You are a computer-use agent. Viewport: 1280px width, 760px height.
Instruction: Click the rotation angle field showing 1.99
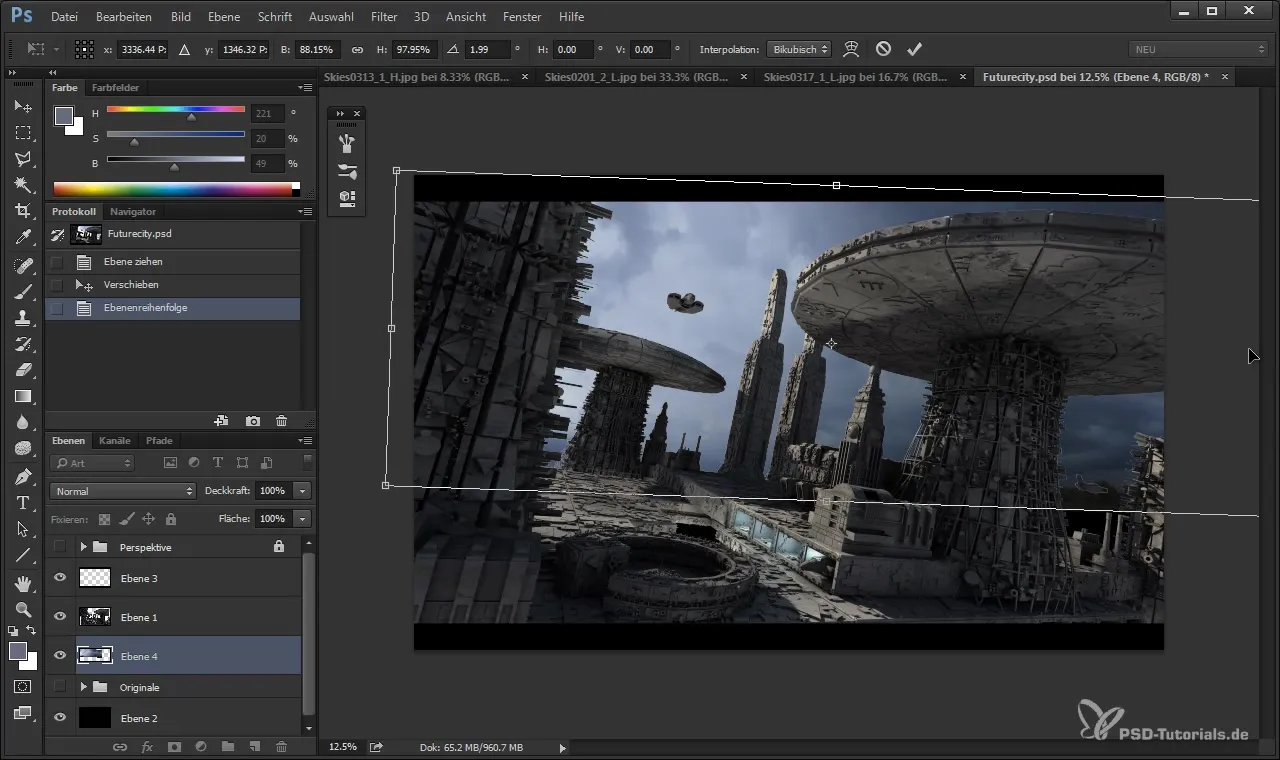[486, 49]
